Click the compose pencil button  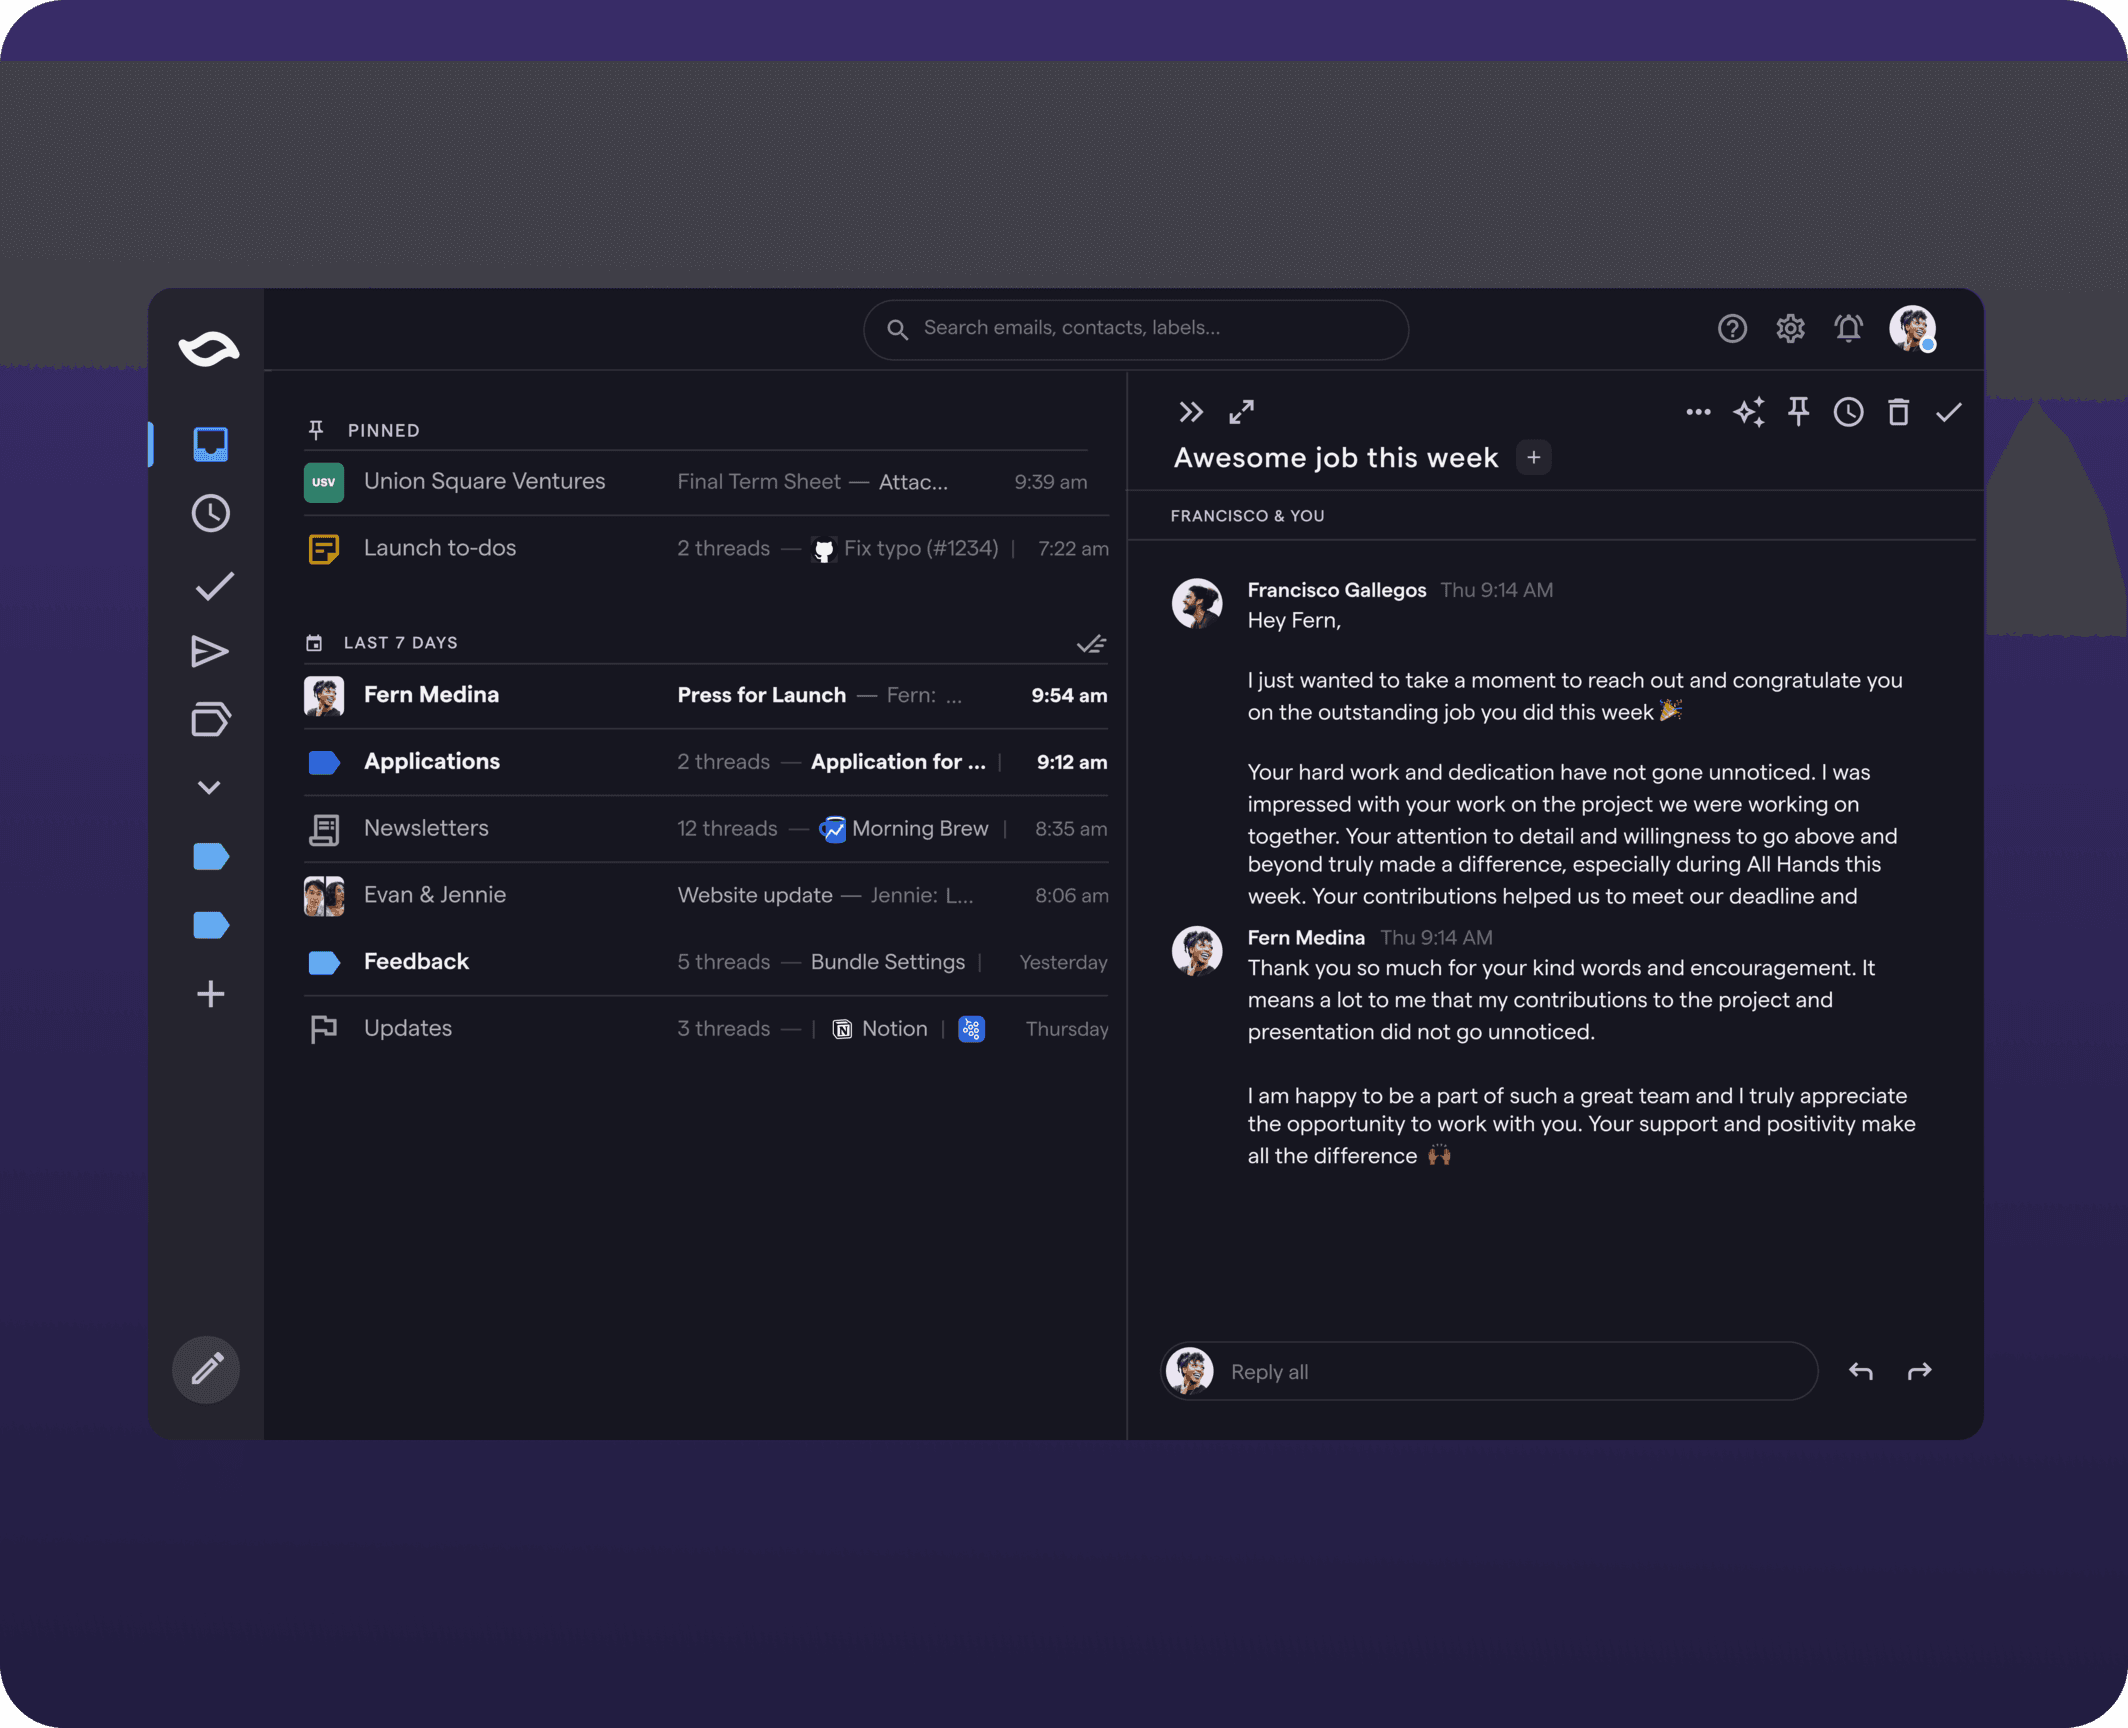tap(206, 1369)
